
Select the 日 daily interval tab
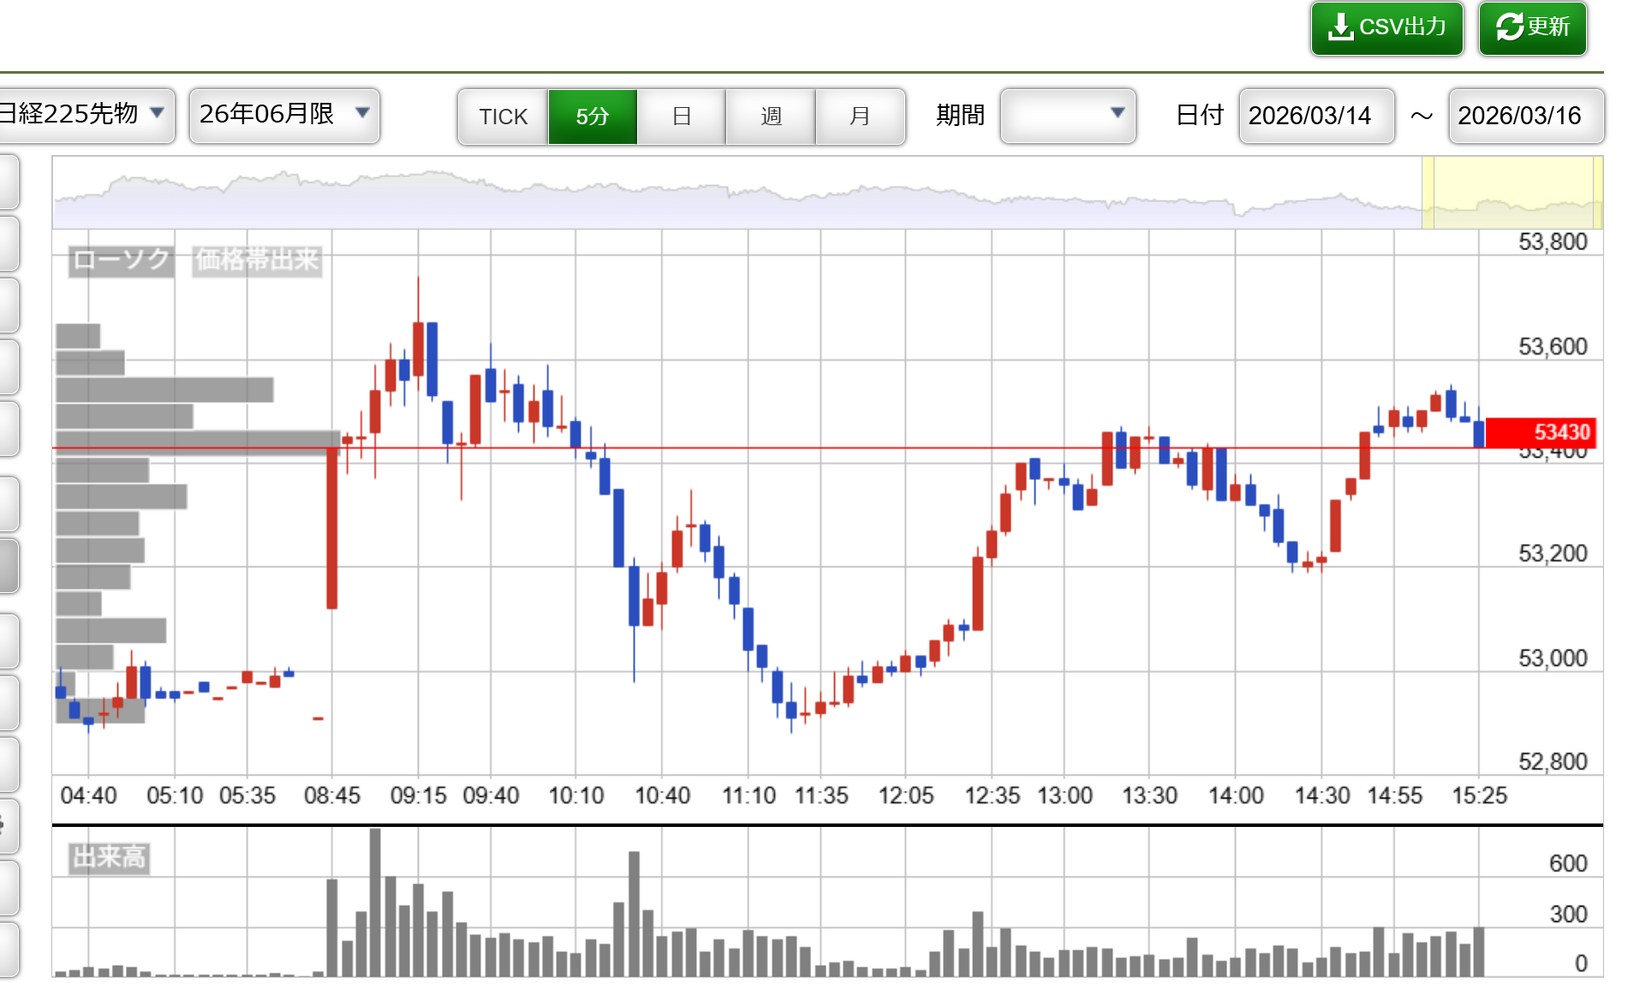(x=681, y=117)
